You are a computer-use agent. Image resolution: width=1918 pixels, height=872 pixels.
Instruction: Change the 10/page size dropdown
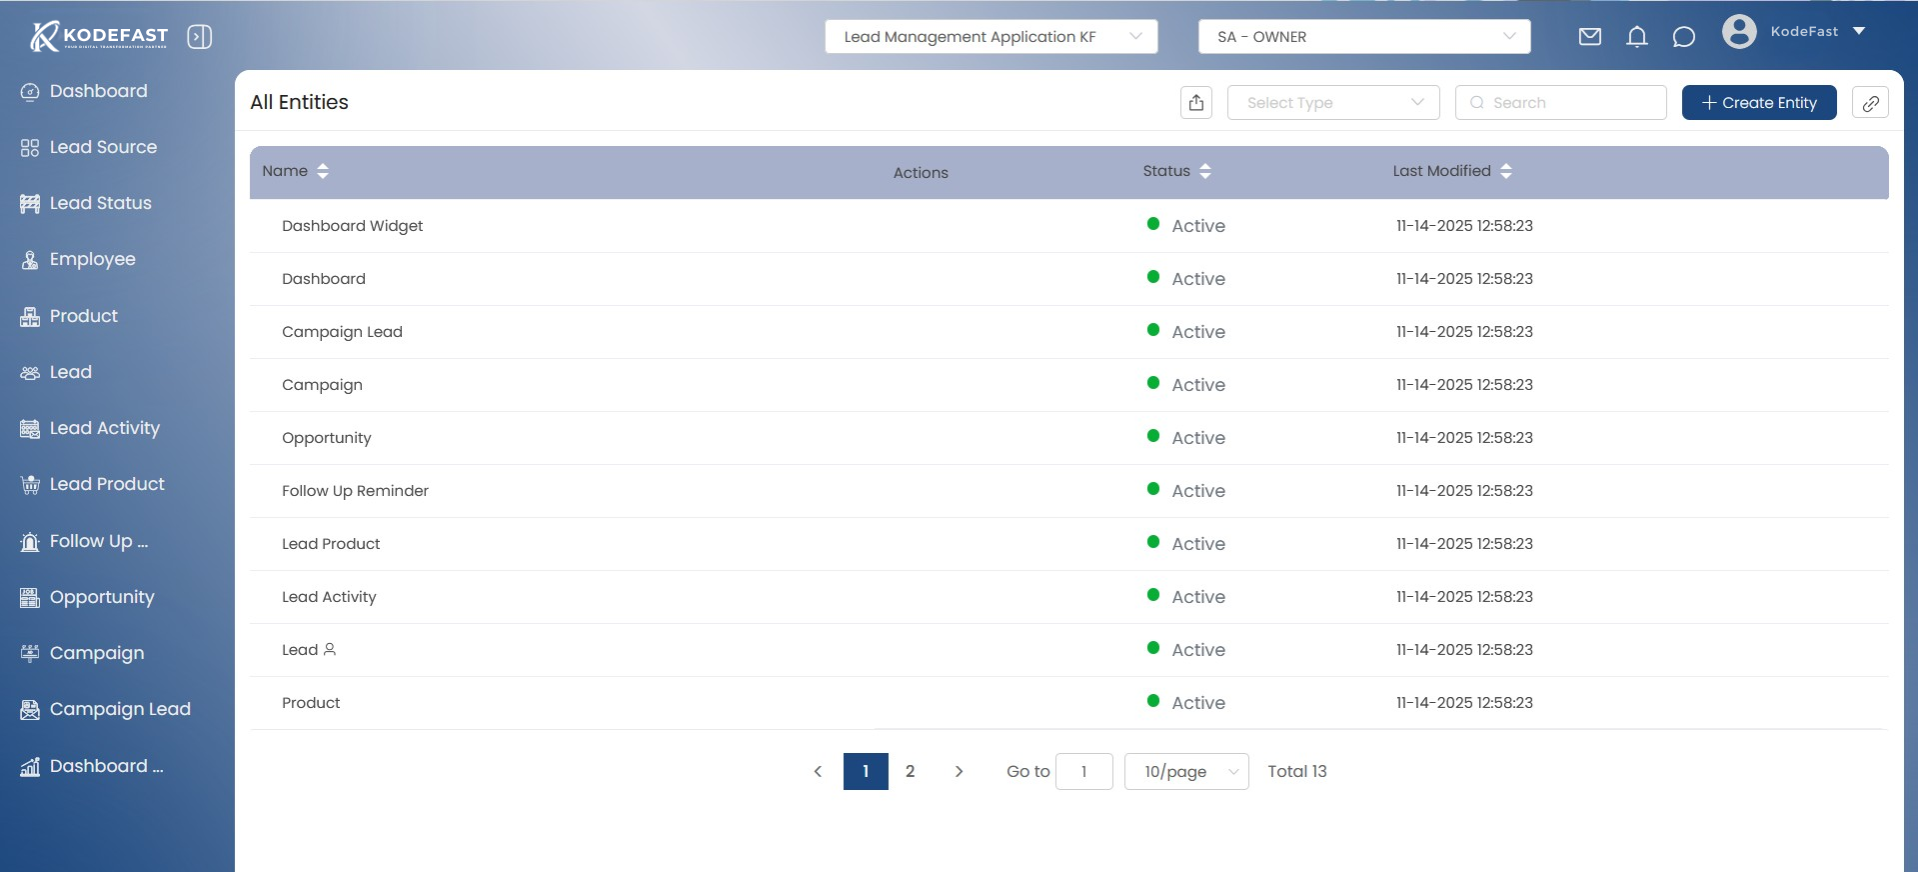[x=1186, y=771]
